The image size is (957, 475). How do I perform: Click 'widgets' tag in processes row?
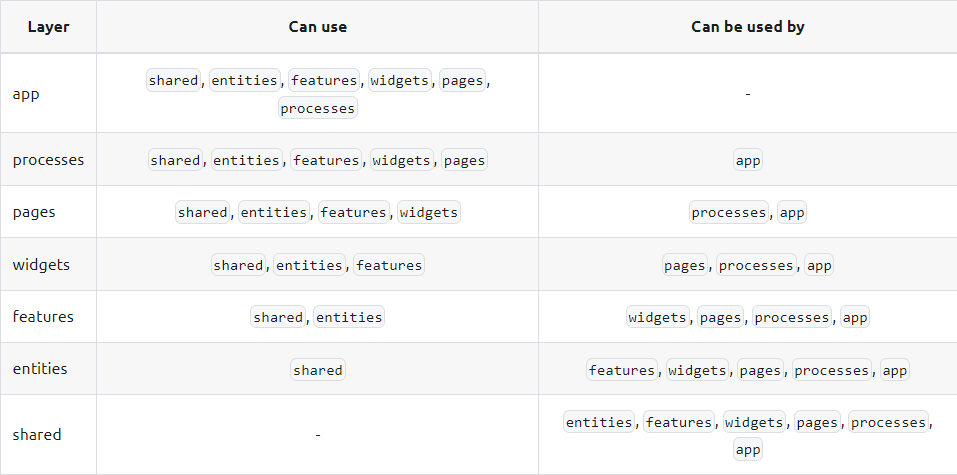402,160
